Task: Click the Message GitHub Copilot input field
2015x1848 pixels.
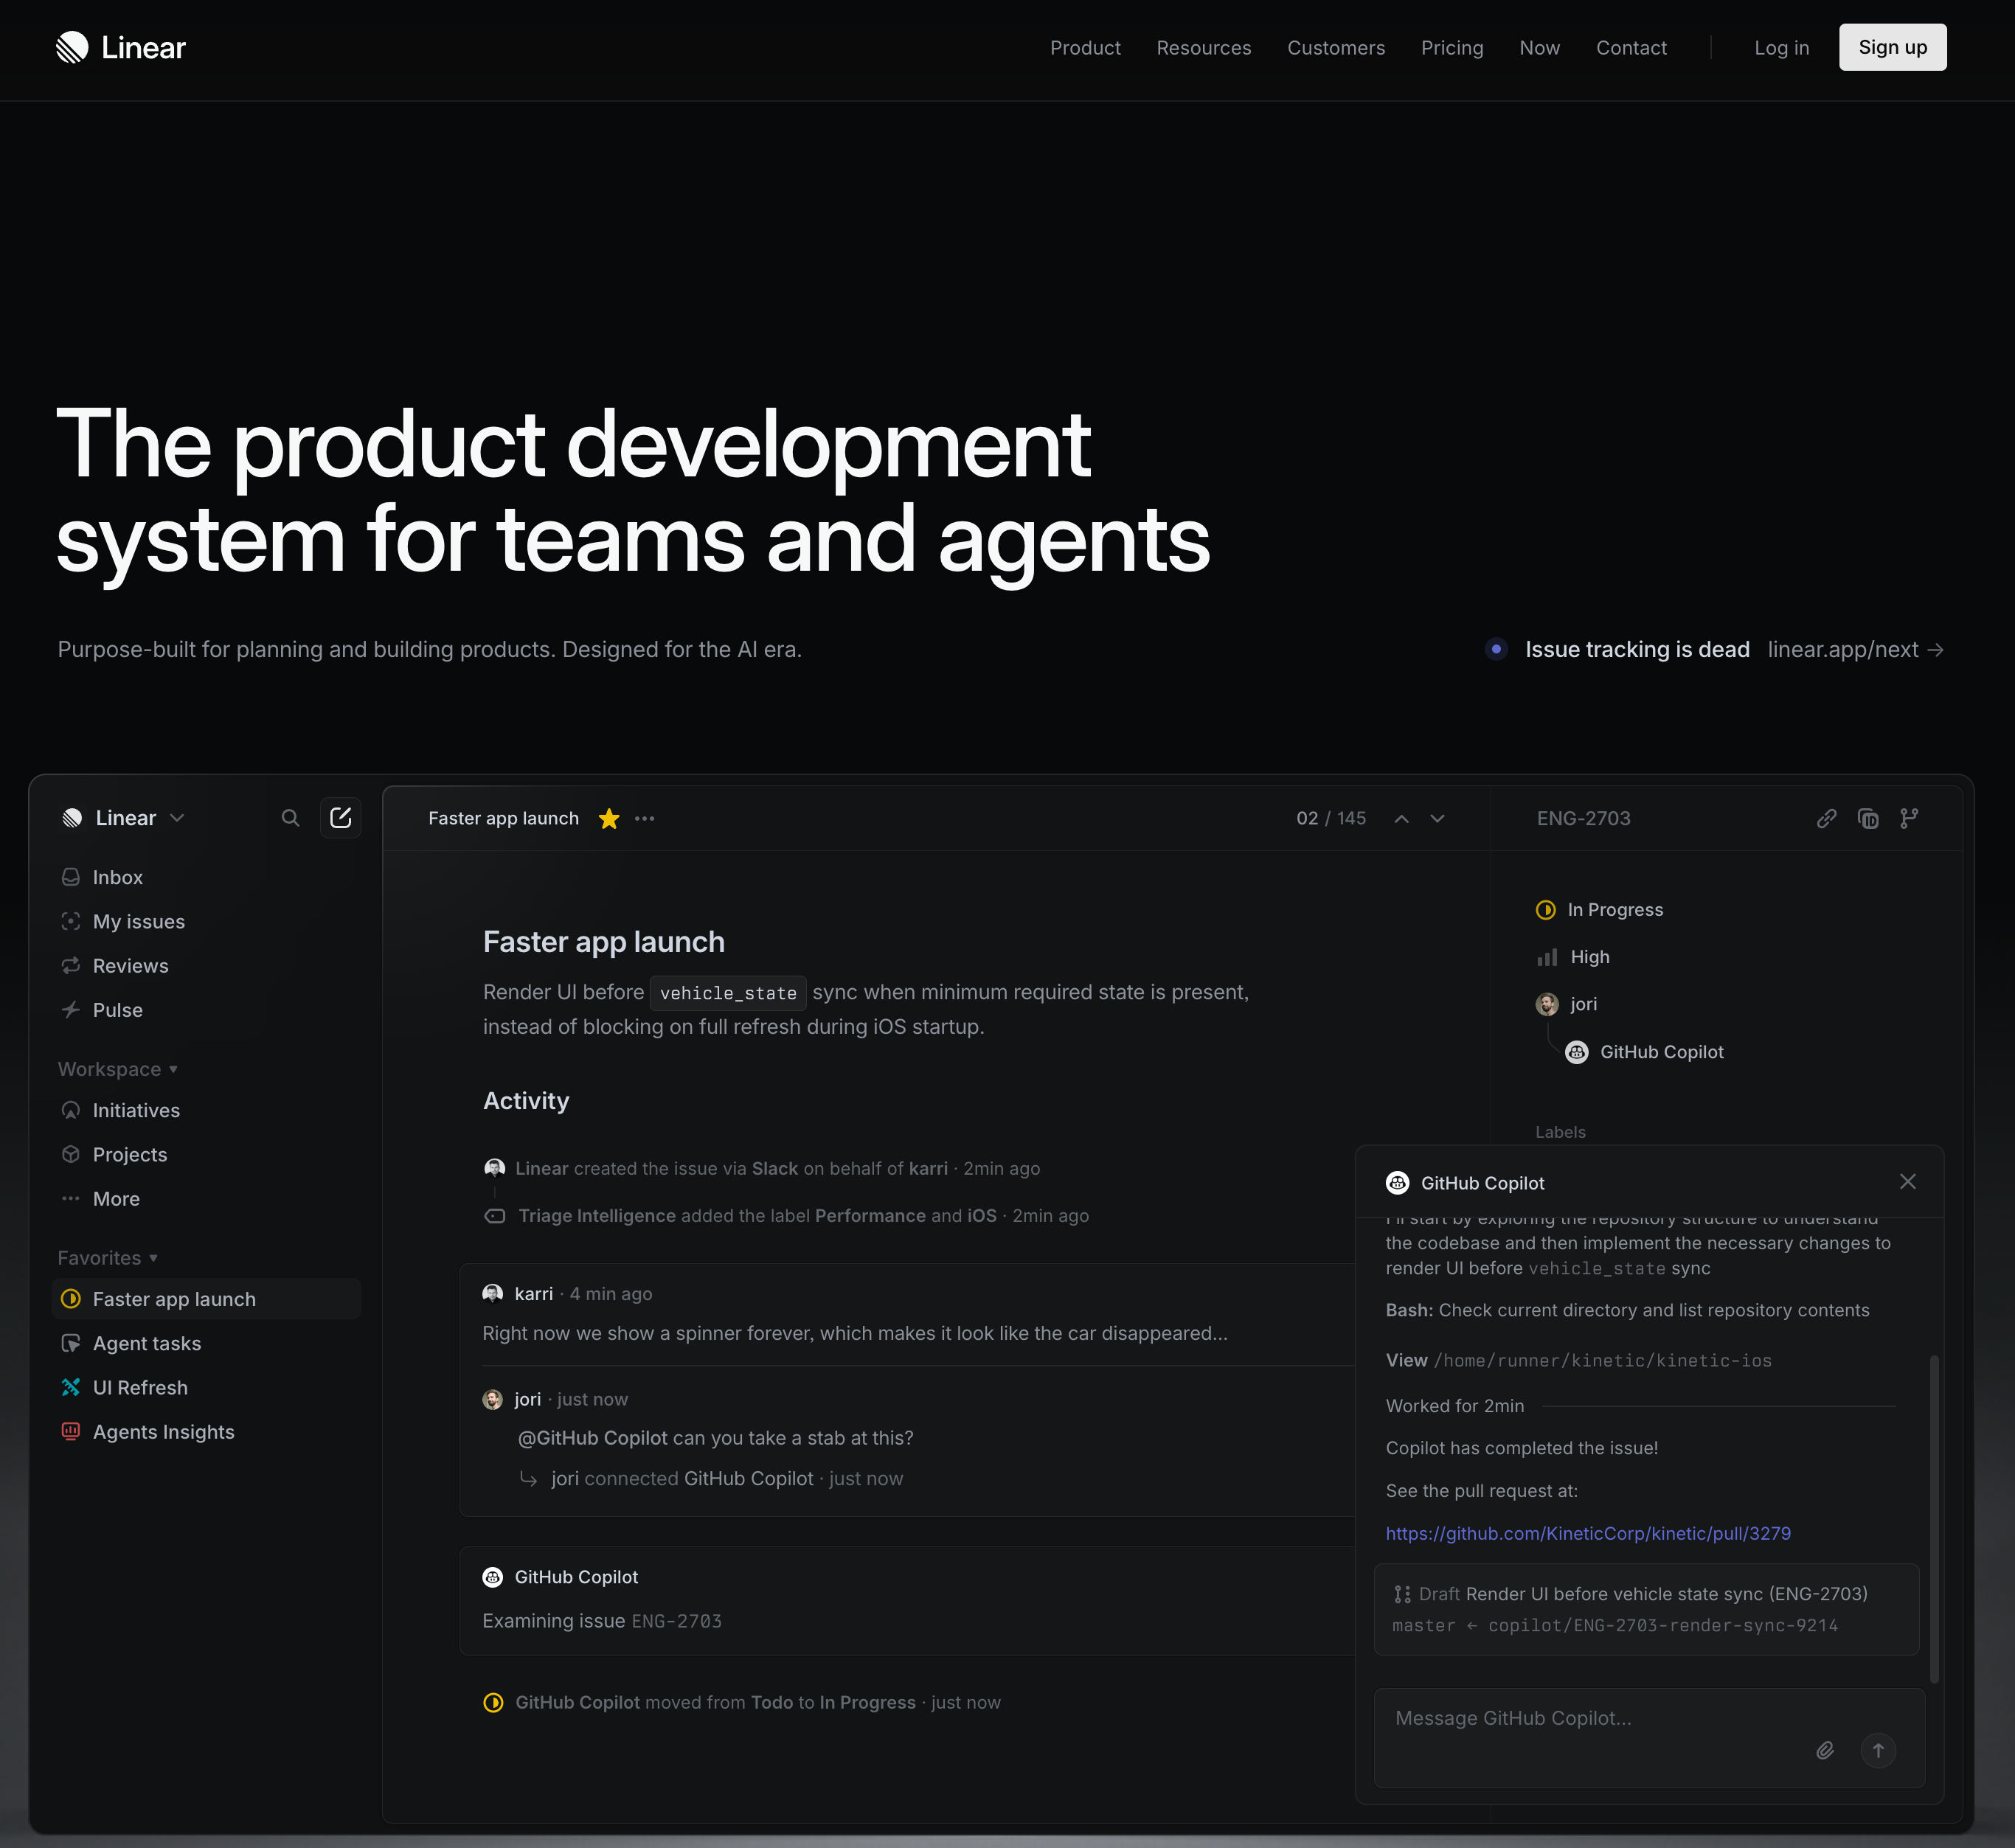Action: 1600,1718
